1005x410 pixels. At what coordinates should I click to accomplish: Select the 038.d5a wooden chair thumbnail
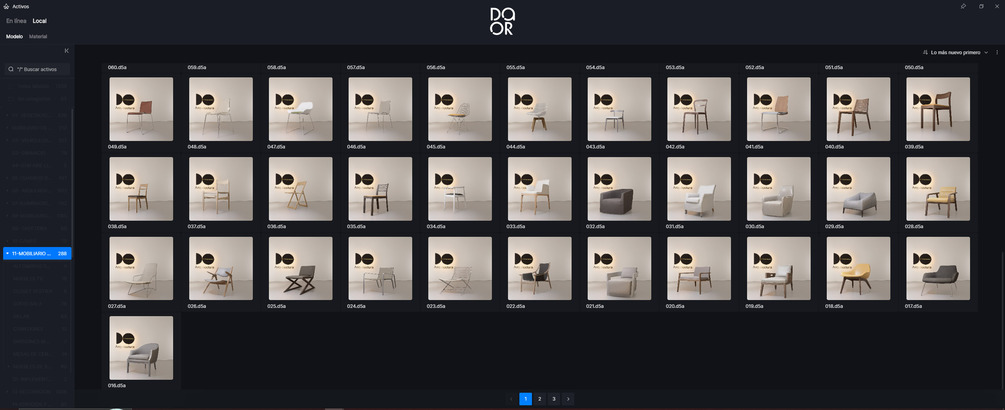[141, 189]
